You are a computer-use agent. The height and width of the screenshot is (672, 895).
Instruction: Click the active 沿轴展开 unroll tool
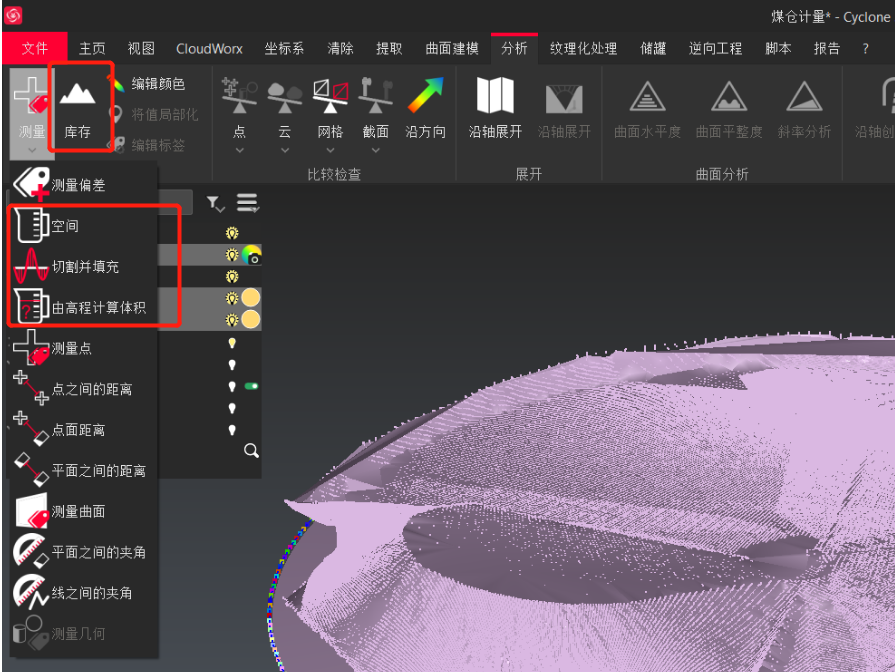click(495, 107)
